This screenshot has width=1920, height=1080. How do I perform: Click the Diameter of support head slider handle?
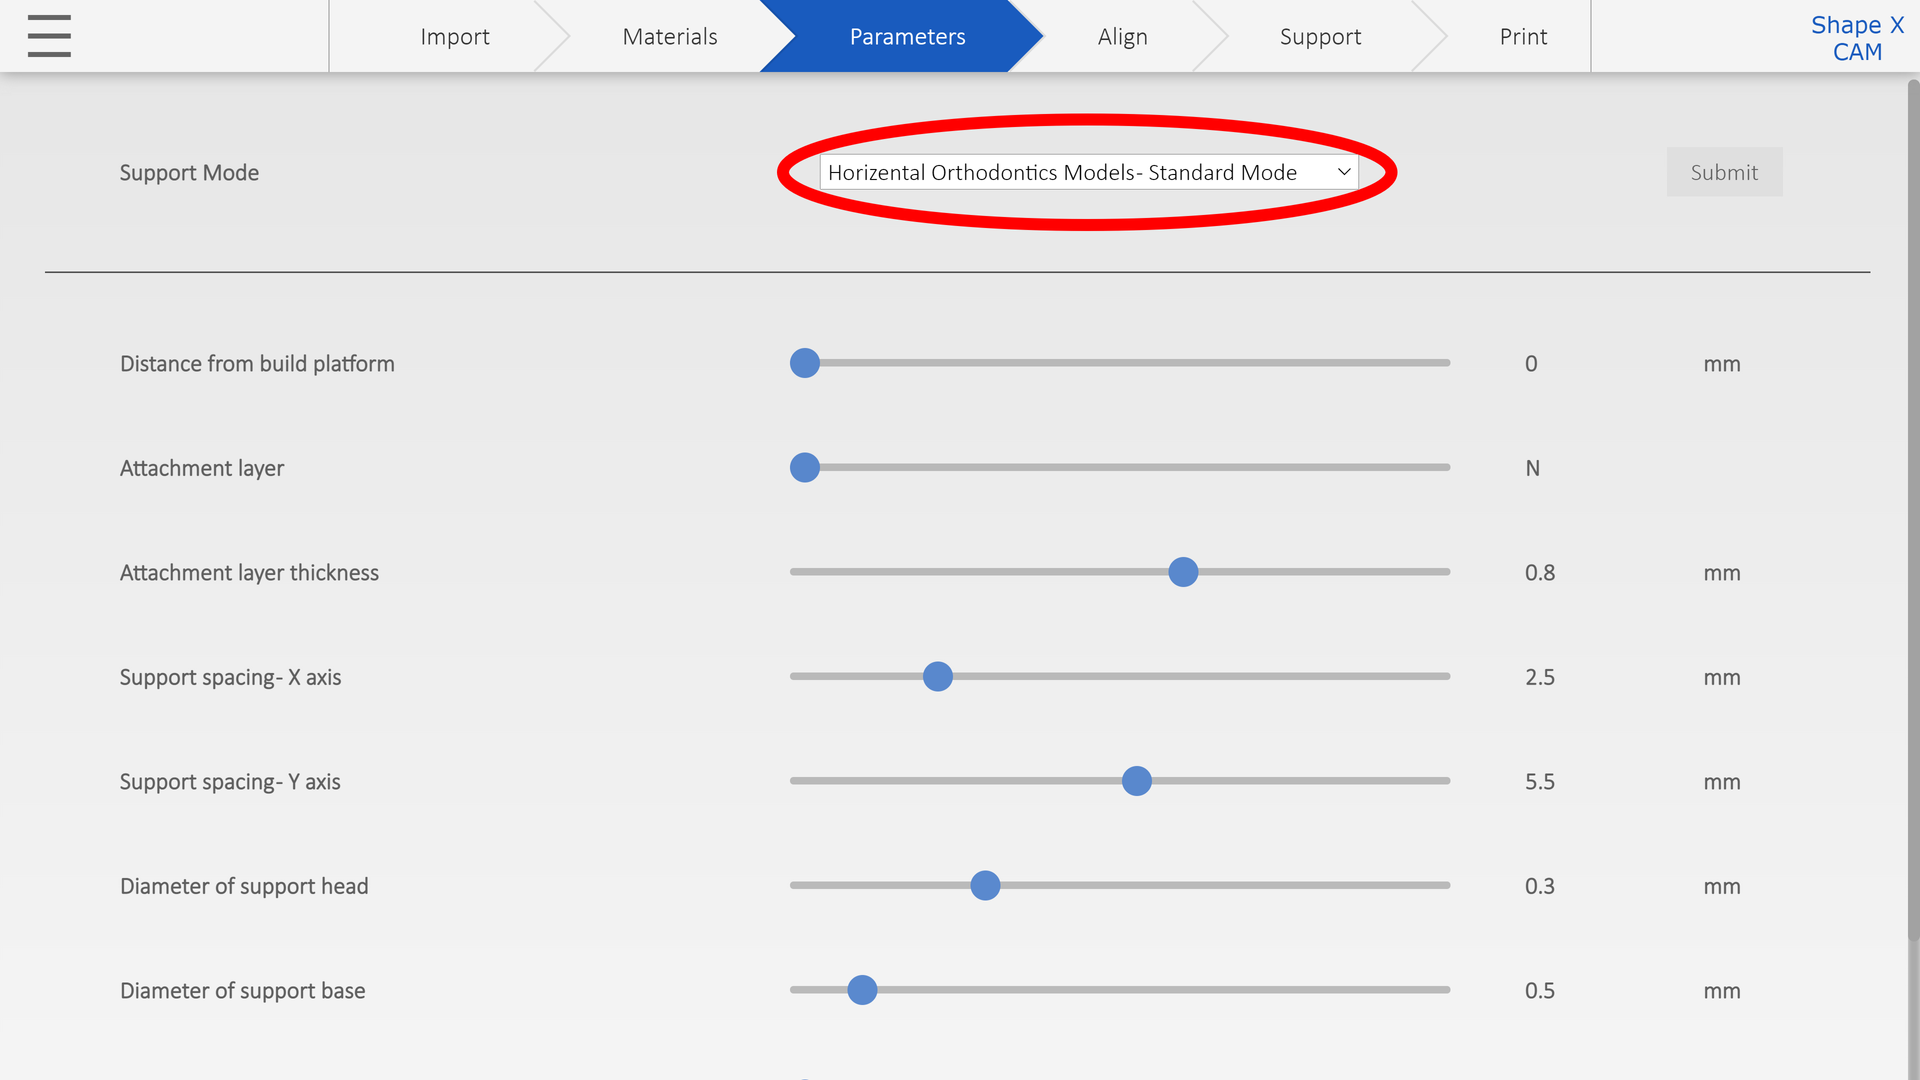(x=985, y=886)
